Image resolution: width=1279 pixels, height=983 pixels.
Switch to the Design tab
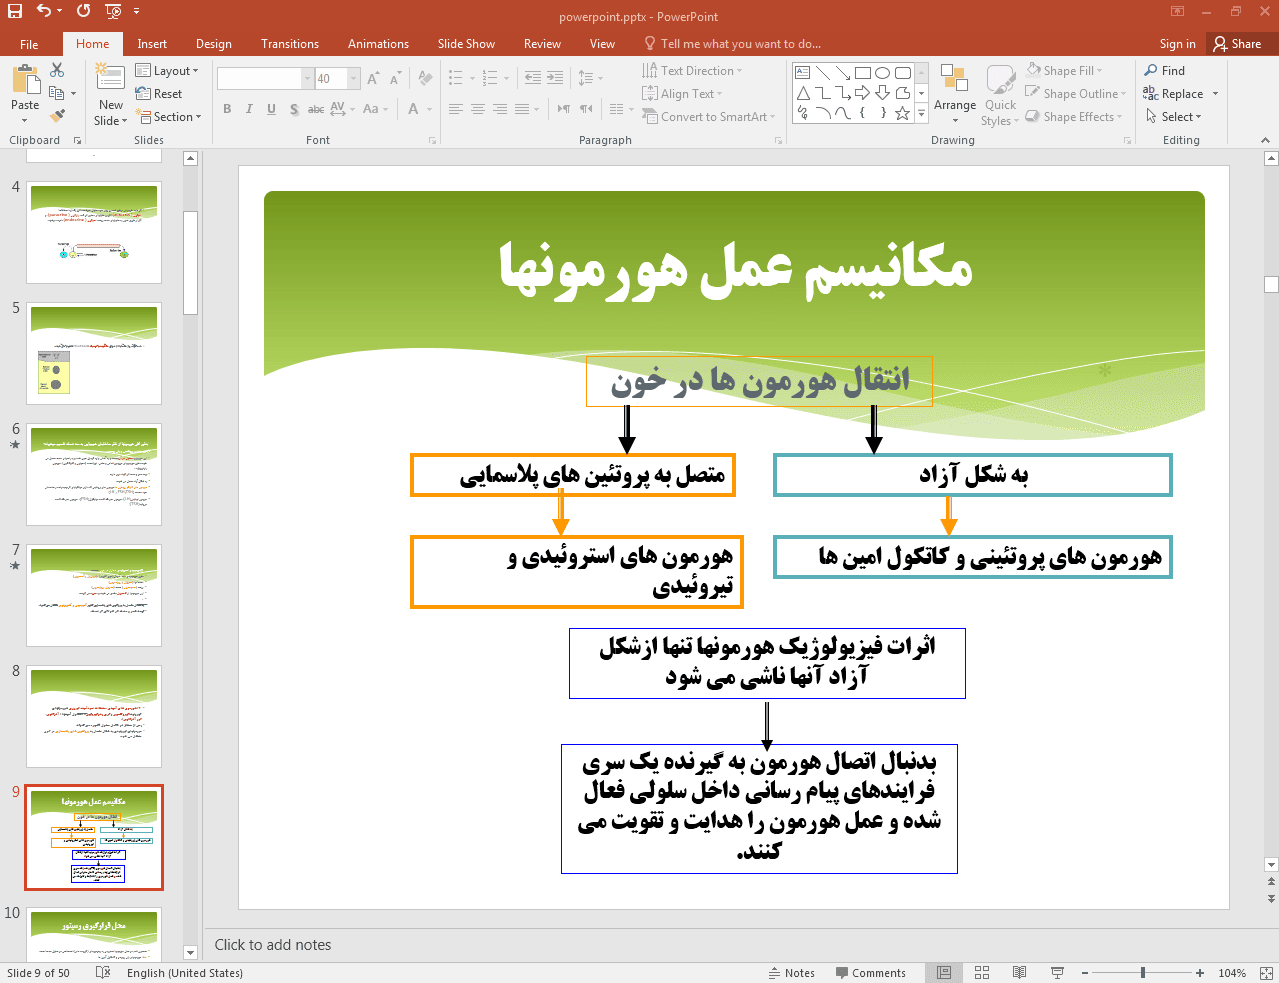click(213, 44)
